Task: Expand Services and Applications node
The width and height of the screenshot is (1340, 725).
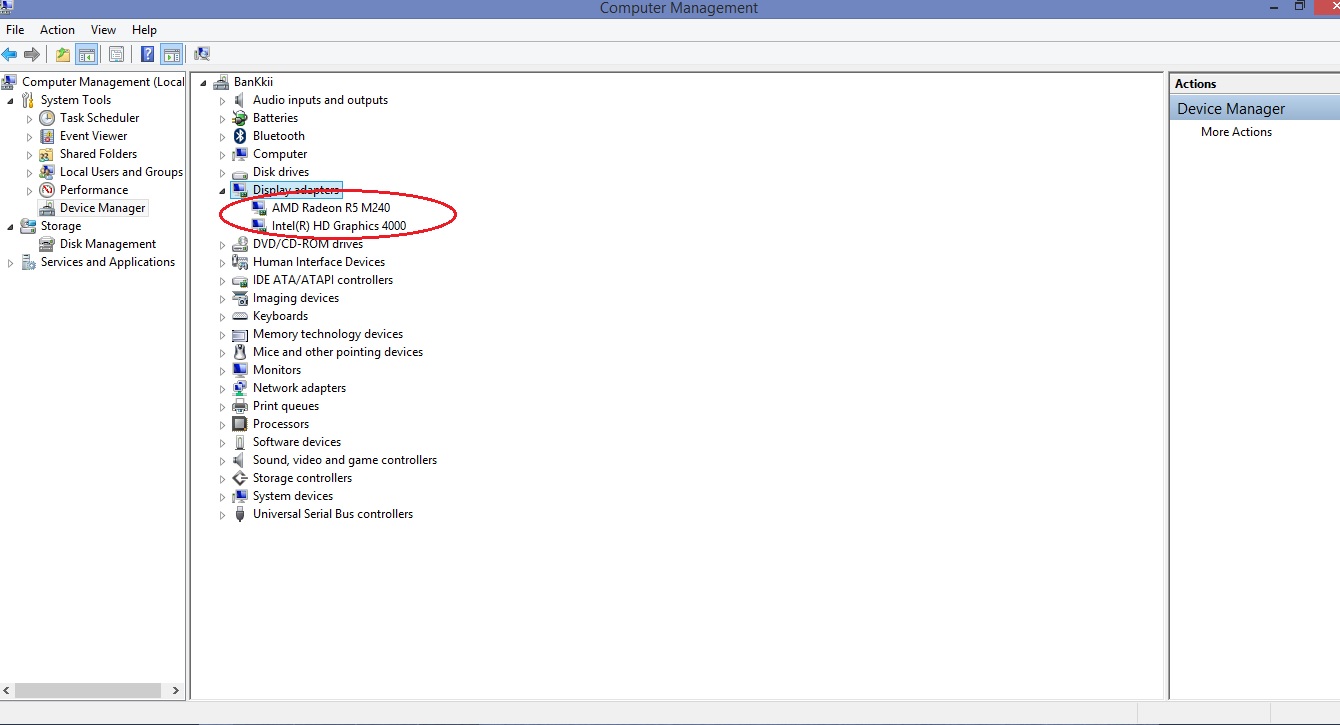Action: (11, 262)
